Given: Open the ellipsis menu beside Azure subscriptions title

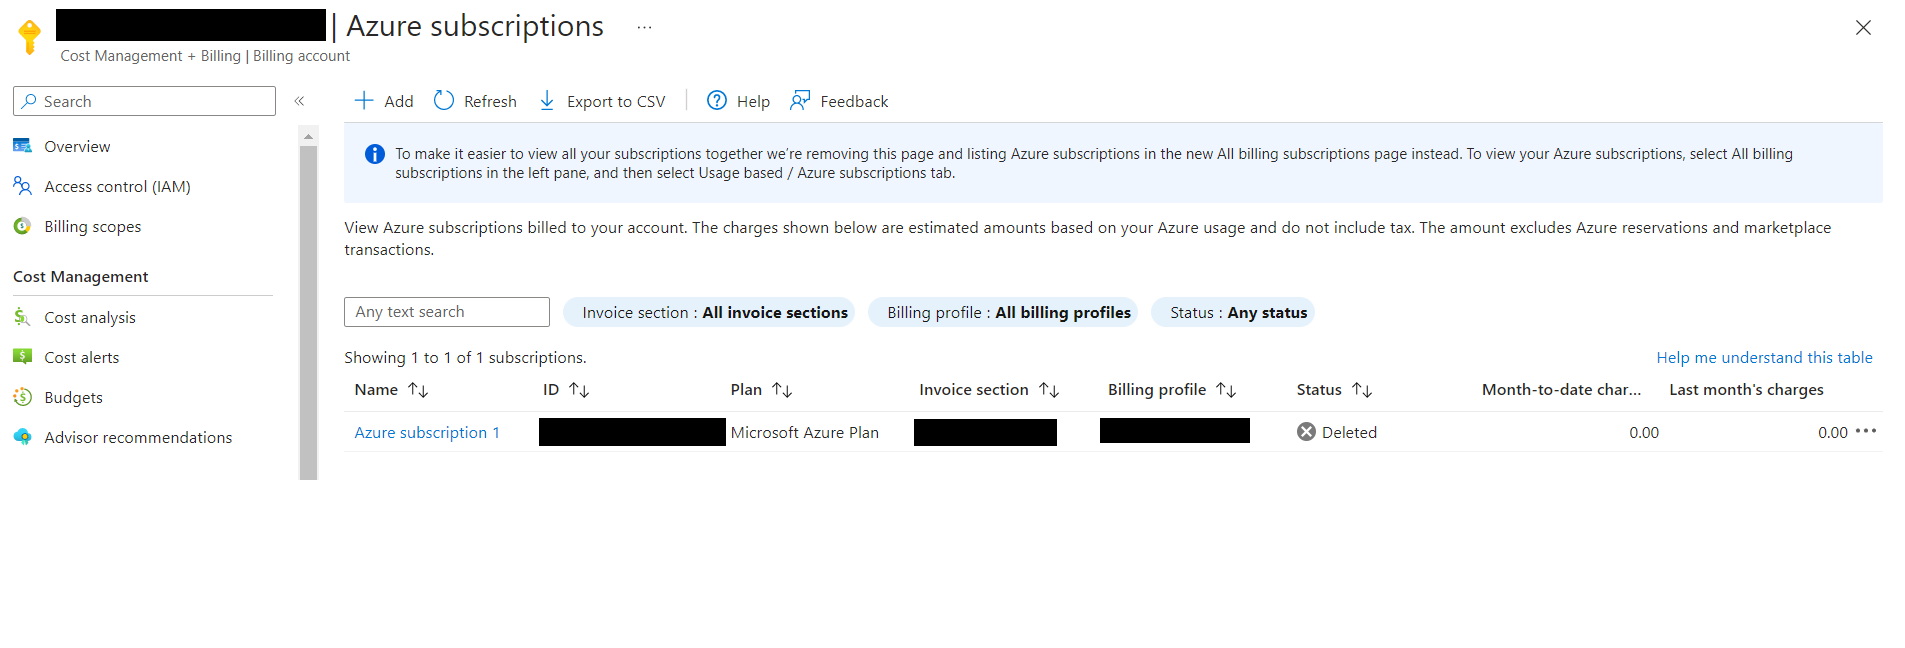Looking at the screenshot, I should (x=645, y=27).
